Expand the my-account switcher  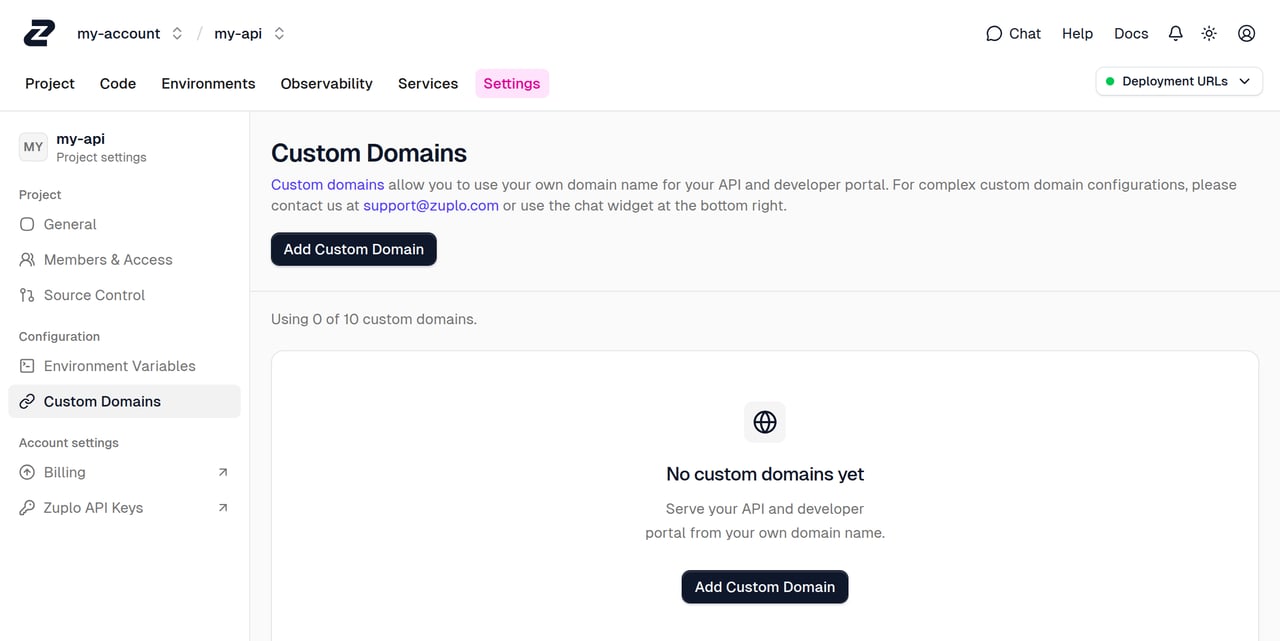pyautogui.click(x=177, y=33)
